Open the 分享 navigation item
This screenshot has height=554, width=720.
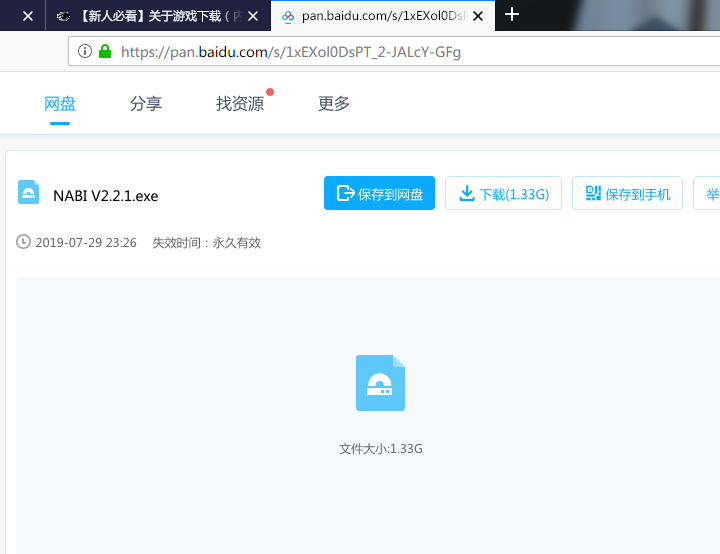click(146, 104)
